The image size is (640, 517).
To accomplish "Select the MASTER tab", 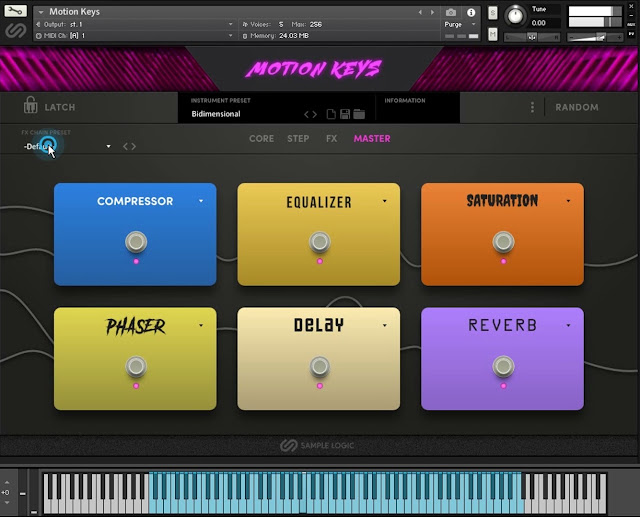I will pos(372,139).
